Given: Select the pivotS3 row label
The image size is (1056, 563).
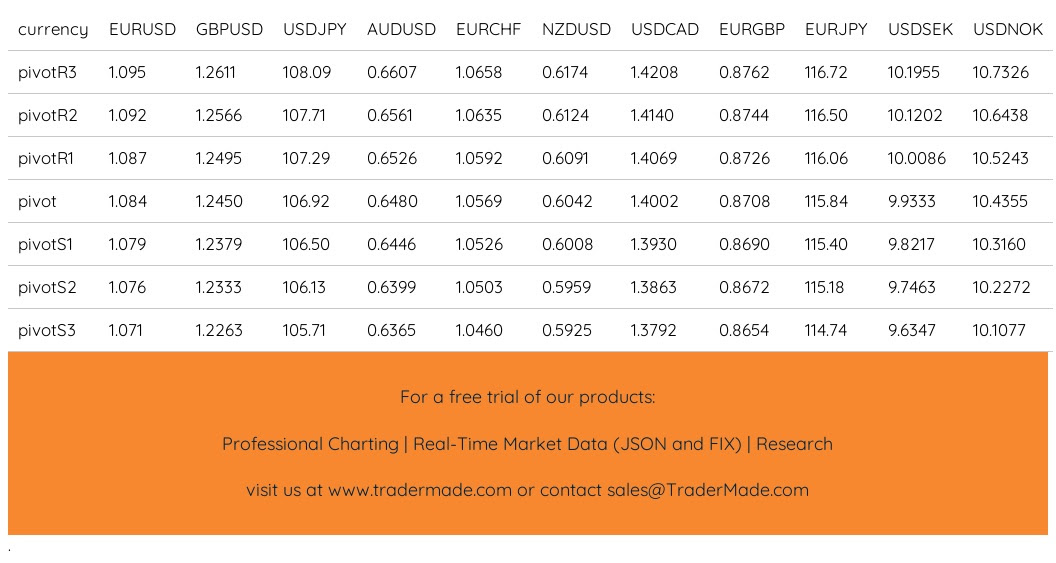Looking at the screenshot, I should click(x=46, y=330).
